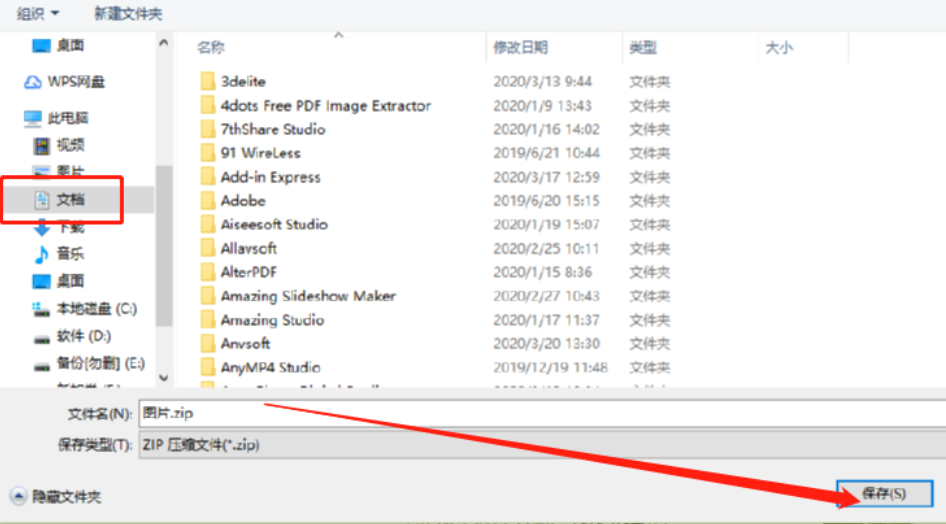The image size is (946, 524).
Task: Click the sidebar scrollbar down arrow
Action: tap(164, 379)
